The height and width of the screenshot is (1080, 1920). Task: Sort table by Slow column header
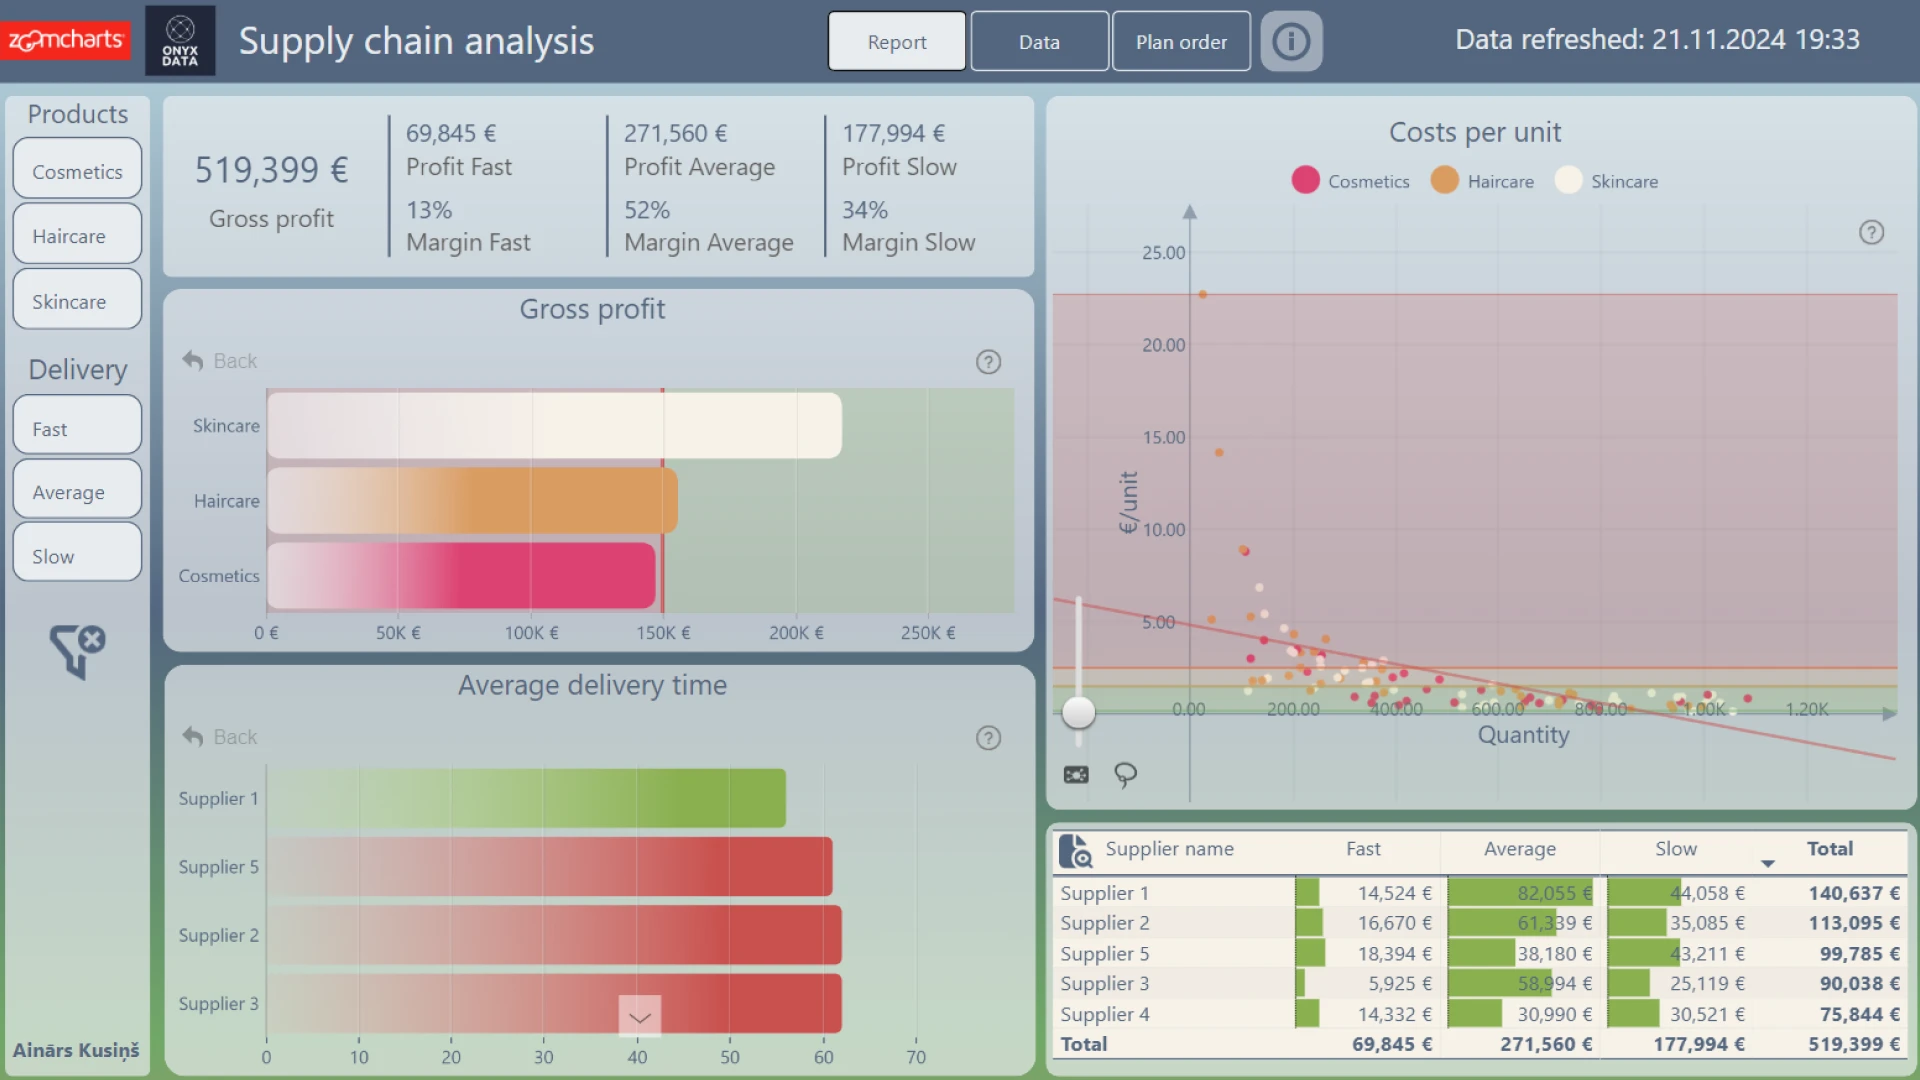[x=1676, y=849]
